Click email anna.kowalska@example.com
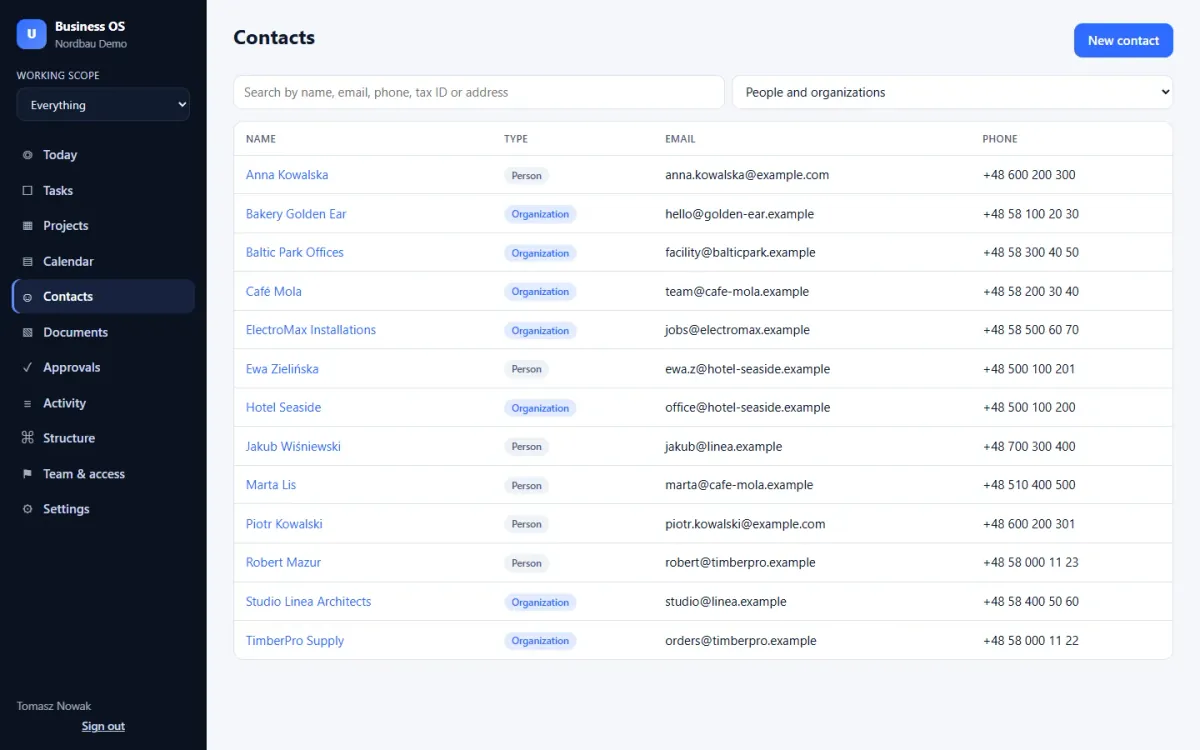 [x=747, y=175]
